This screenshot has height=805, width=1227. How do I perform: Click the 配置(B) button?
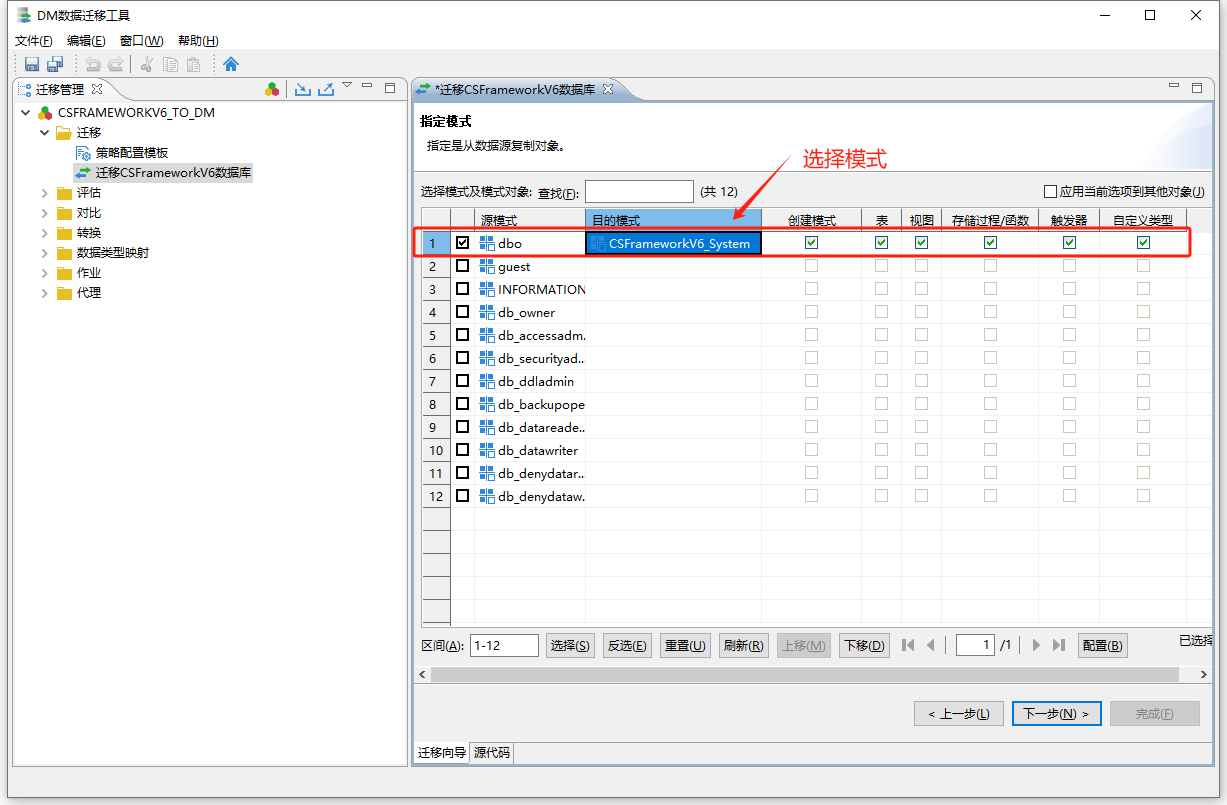coord(1103,646)
